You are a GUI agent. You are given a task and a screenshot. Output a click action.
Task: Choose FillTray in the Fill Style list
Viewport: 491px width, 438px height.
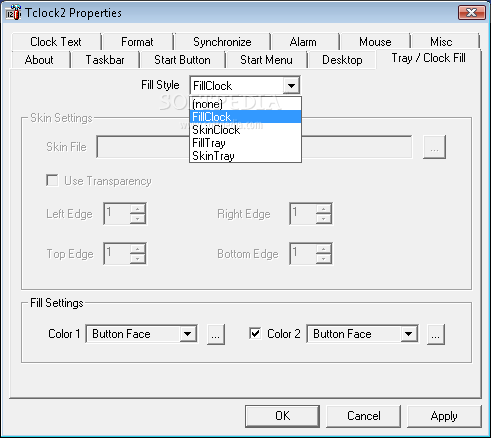pyautogui.click(x=245, y=143)
